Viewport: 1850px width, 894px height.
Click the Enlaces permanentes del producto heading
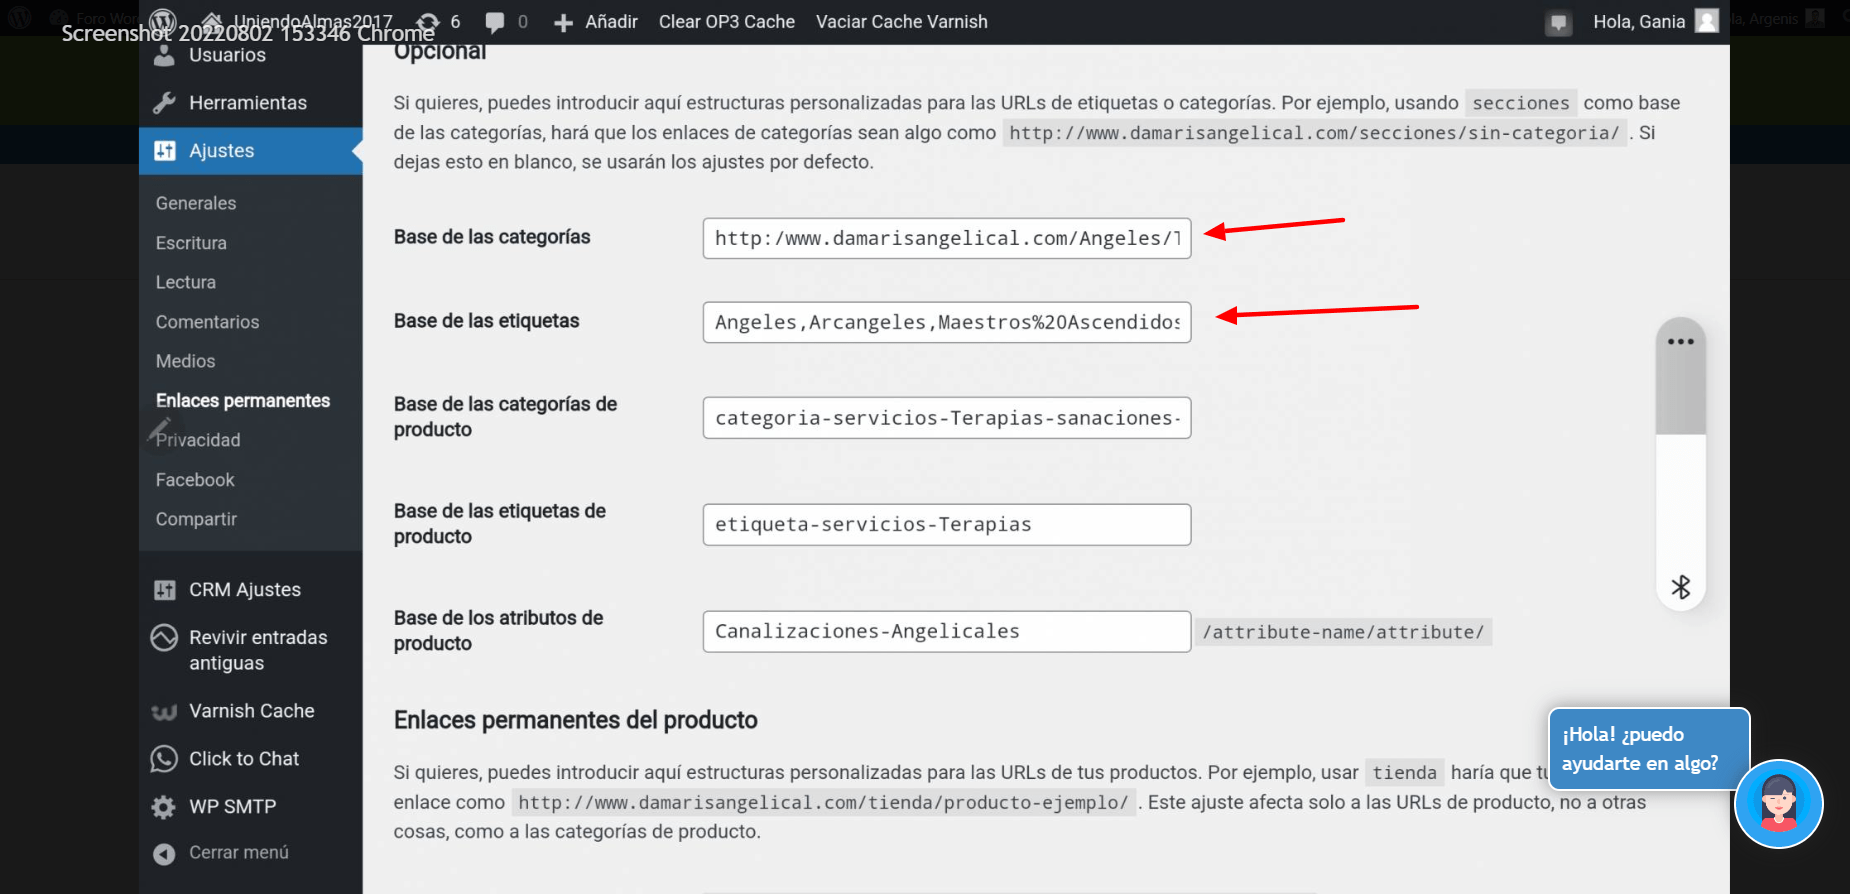pos(575,720)
